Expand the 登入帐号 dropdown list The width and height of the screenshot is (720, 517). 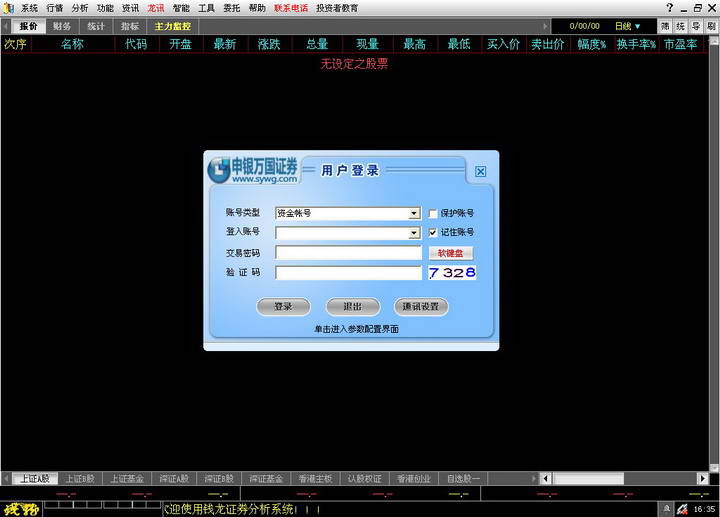pos(414,233)
